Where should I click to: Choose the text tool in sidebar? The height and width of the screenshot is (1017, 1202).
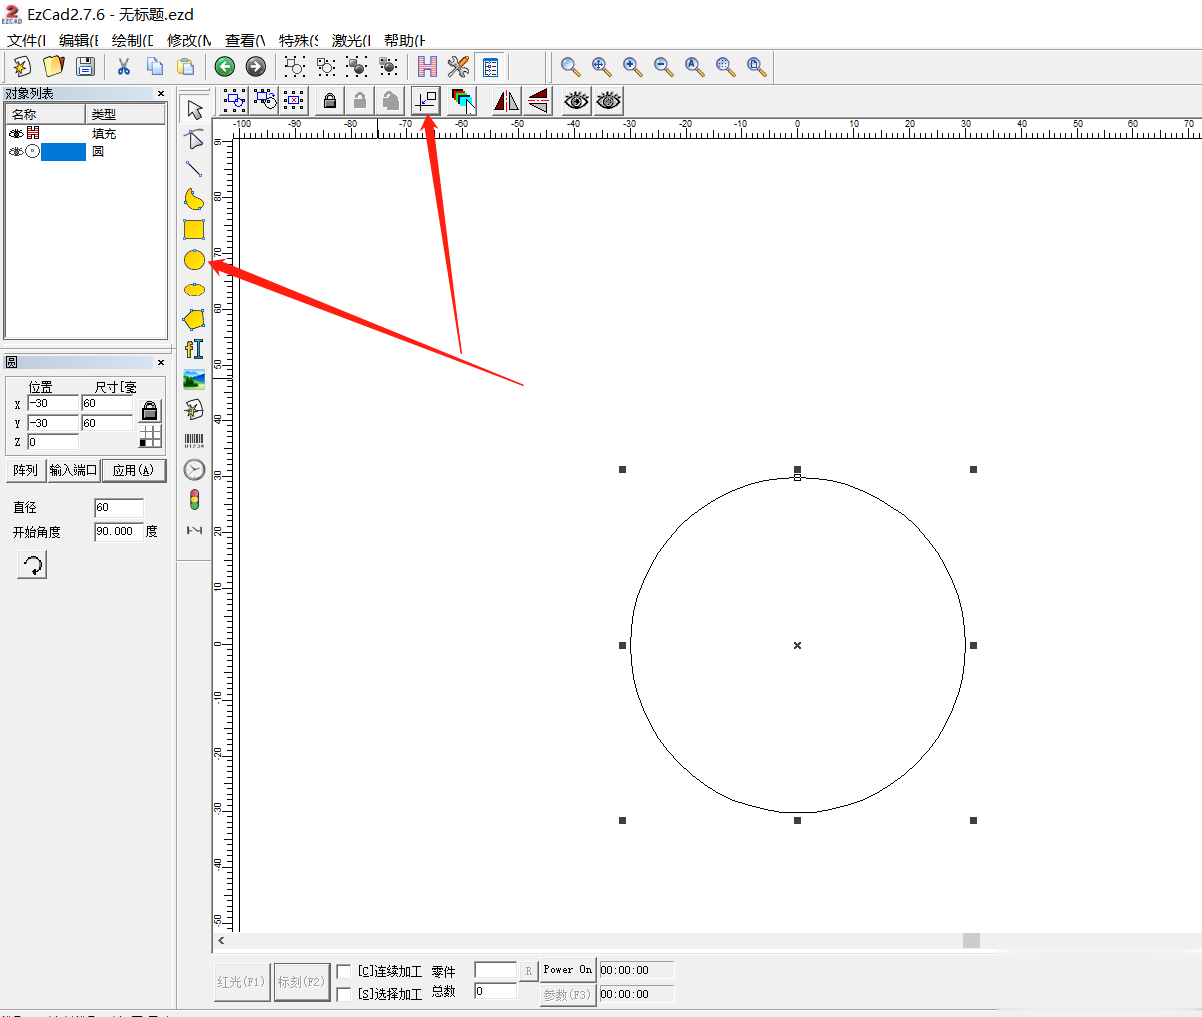[194, 349]
